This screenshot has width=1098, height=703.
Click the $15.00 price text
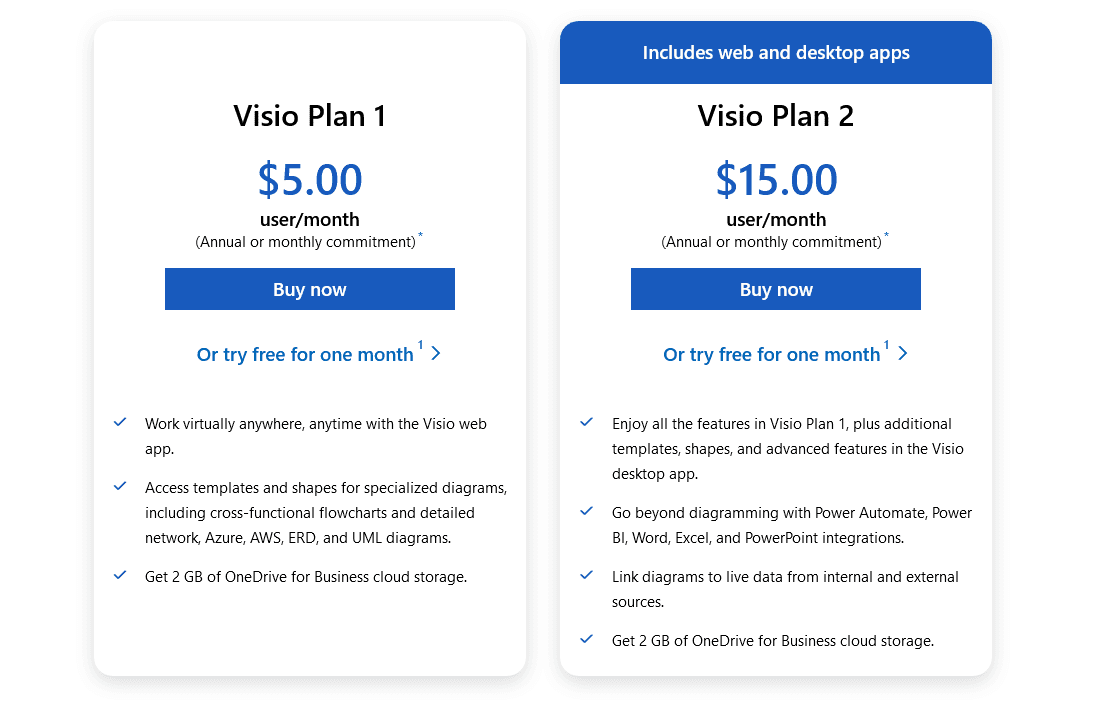click(776, 180)
